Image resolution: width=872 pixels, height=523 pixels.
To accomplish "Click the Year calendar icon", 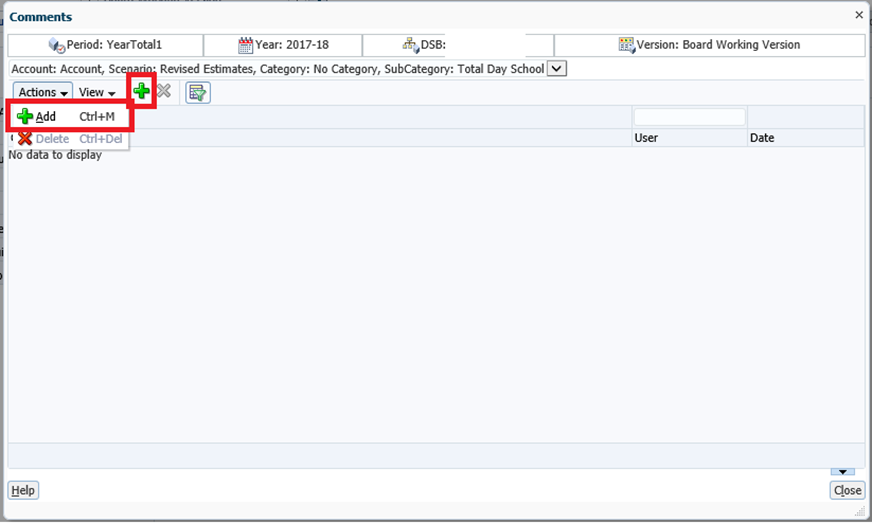I will (x=246, y=45).
